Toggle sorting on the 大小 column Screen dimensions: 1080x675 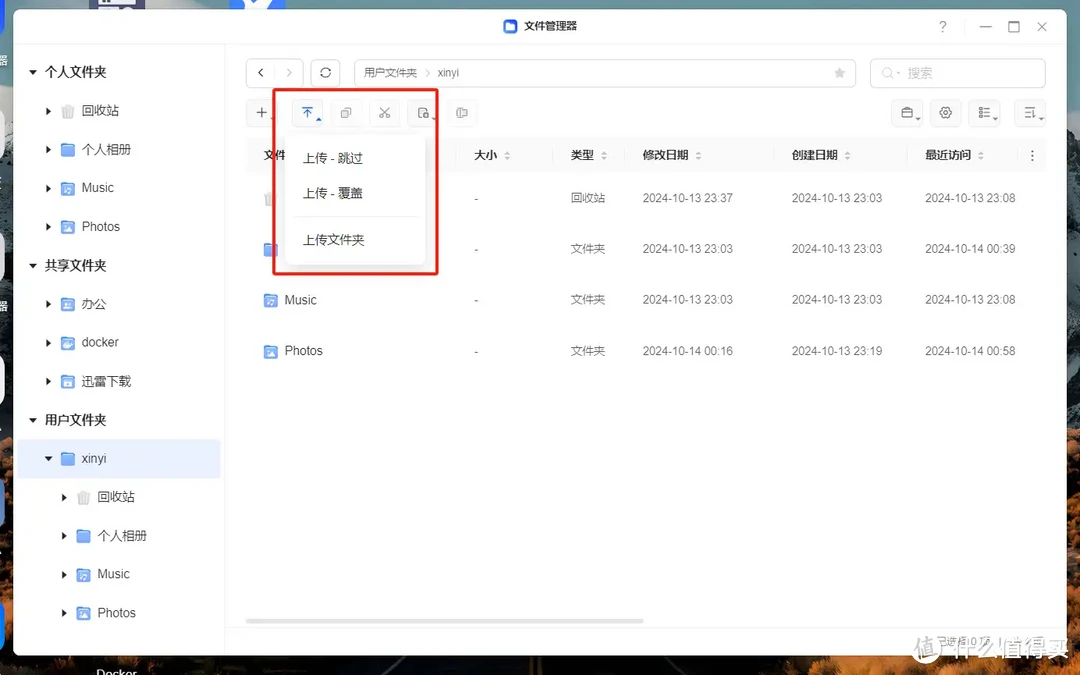point(489,155)
